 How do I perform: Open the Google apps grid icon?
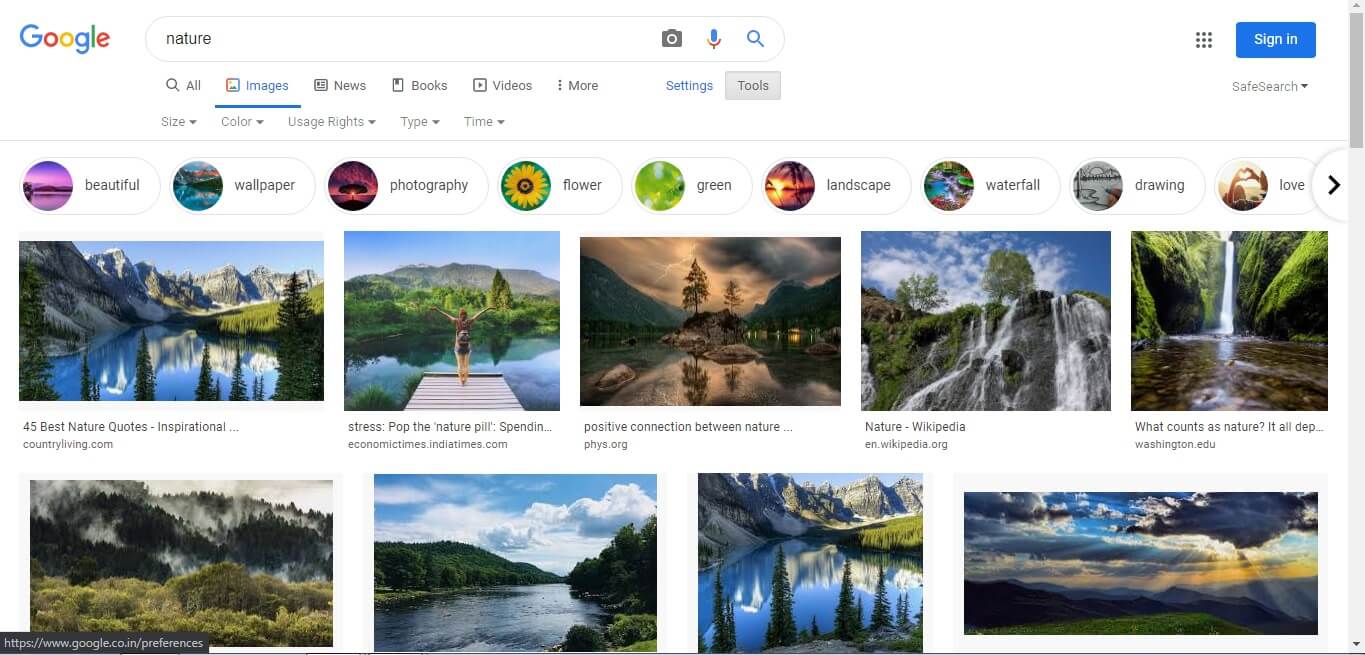1203,39
